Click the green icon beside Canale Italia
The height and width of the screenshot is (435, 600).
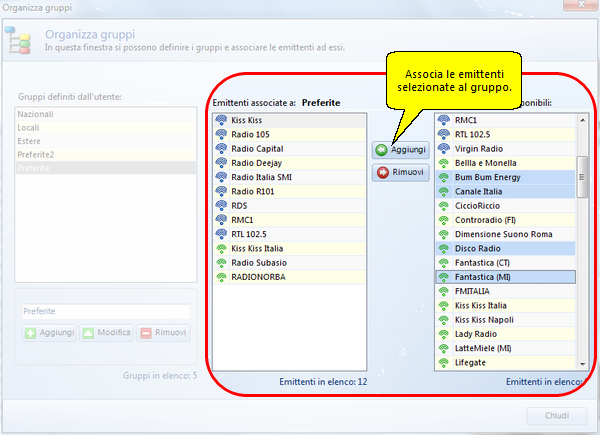[443, 191]
